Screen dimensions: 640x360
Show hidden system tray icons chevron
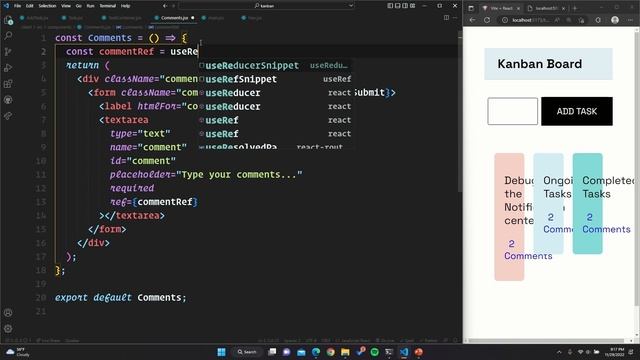[x=559, y=352]
